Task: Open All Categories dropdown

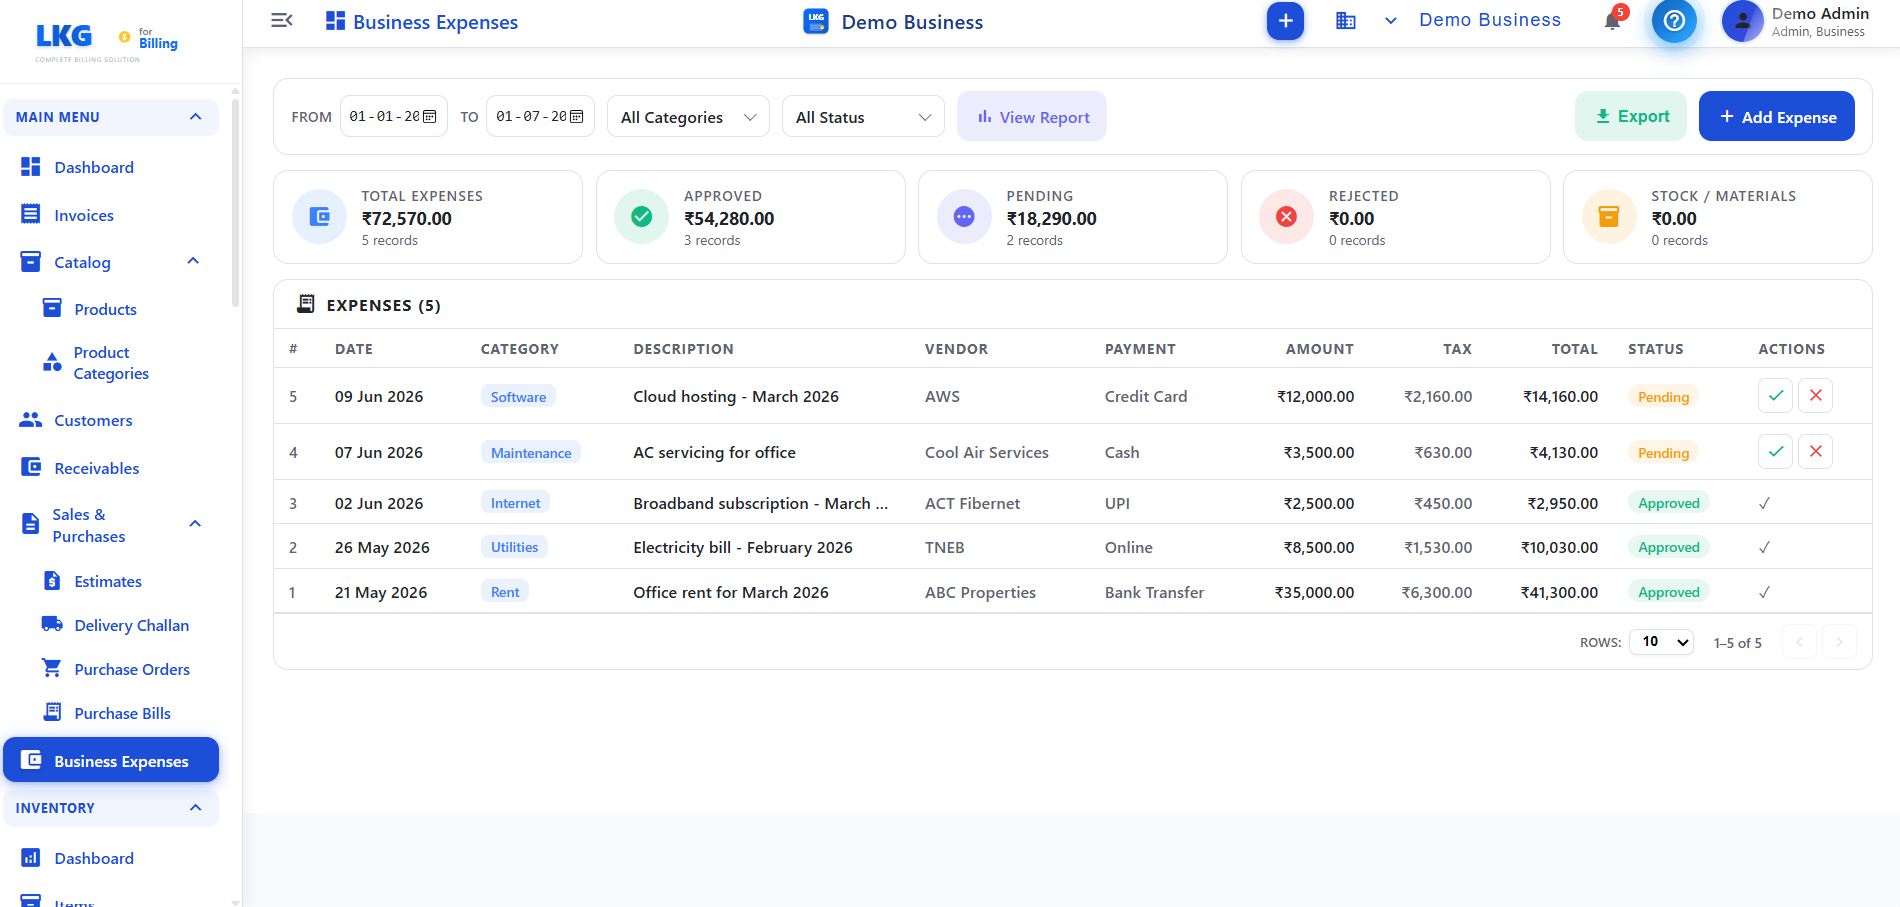Action: [688, 117]
